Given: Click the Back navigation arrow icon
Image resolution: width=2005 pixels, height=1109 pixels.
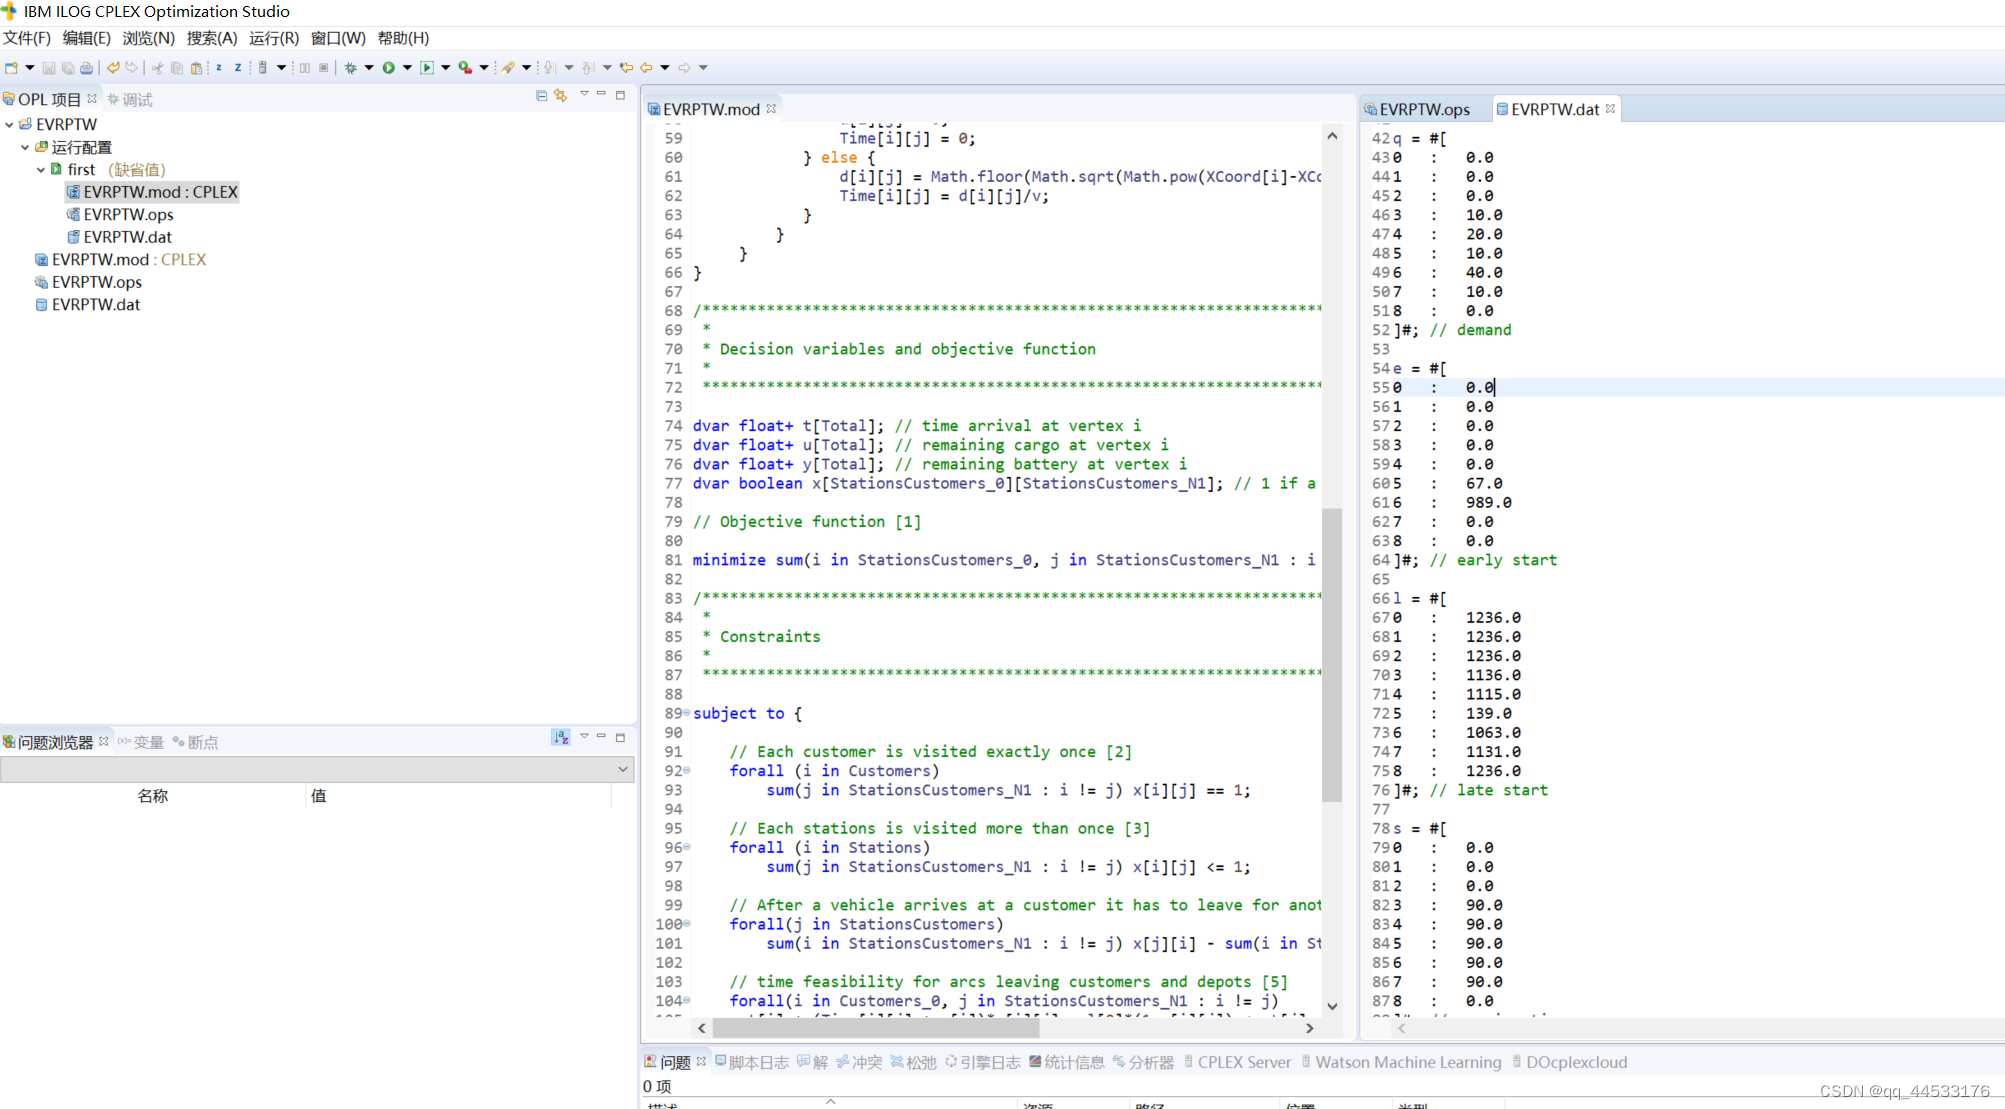Looking at the screenshot, I should [646, 67].
